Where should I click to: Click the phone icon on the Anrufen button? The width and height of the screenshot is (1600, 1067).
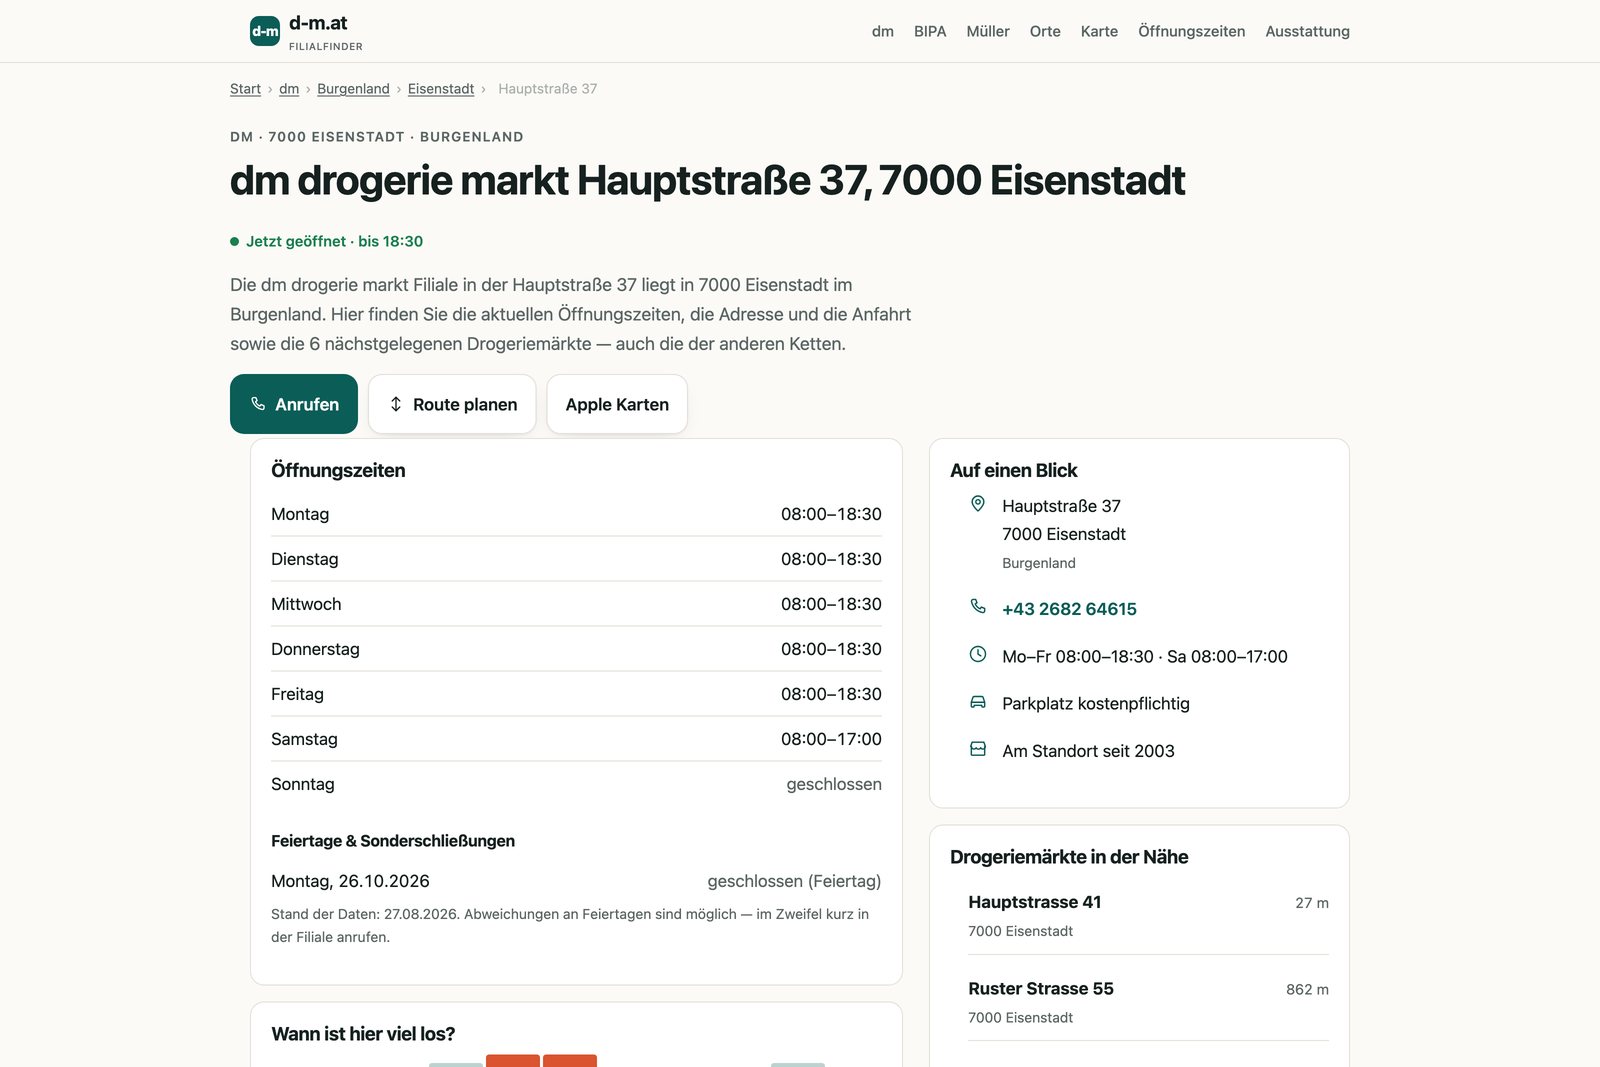pyautogui.click(x=258, y=404)
